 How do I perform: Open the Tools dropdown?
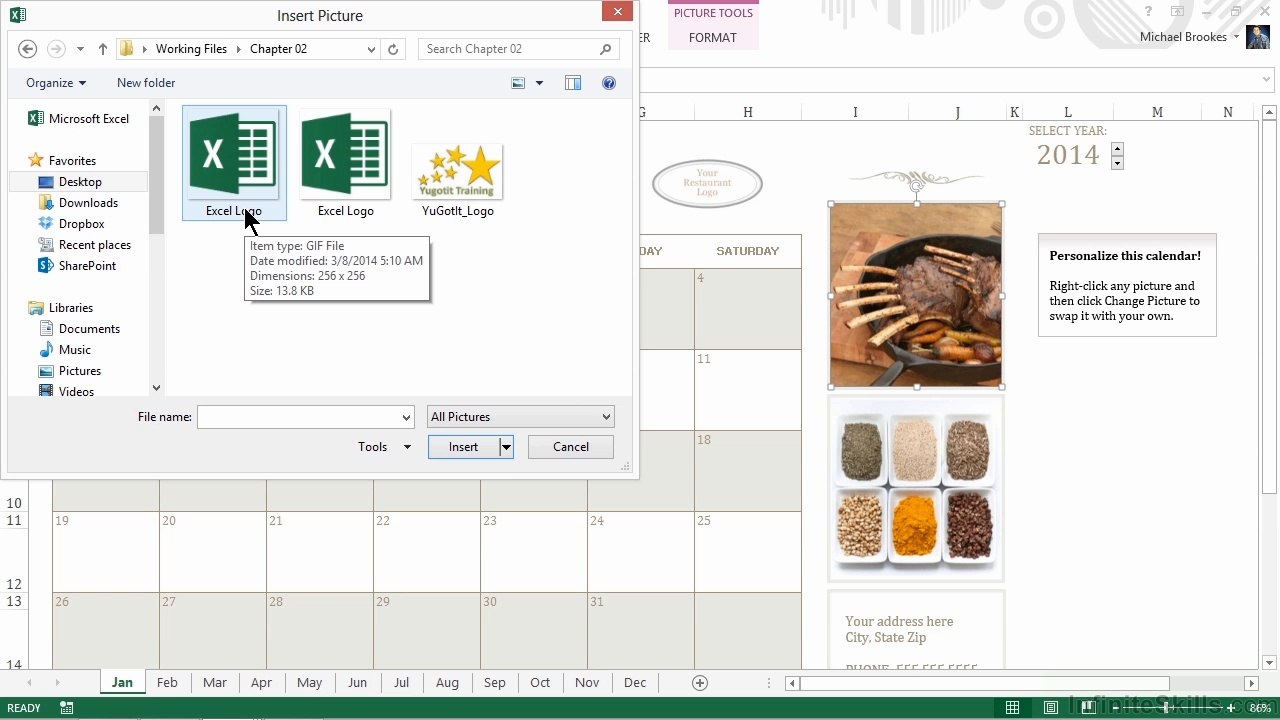click(x=384, y=447)
